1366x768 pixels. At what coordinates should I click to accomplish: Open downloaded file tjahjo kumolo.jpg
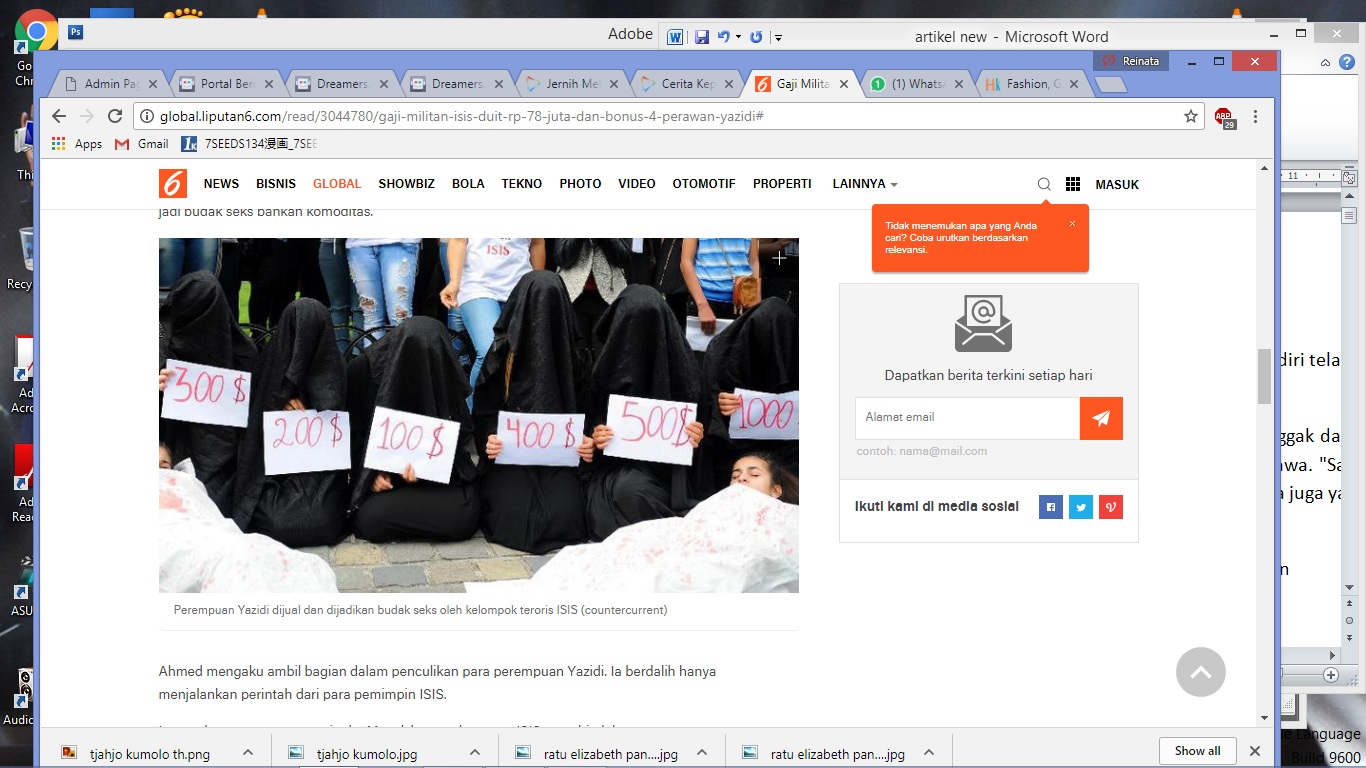coord(367,753)
